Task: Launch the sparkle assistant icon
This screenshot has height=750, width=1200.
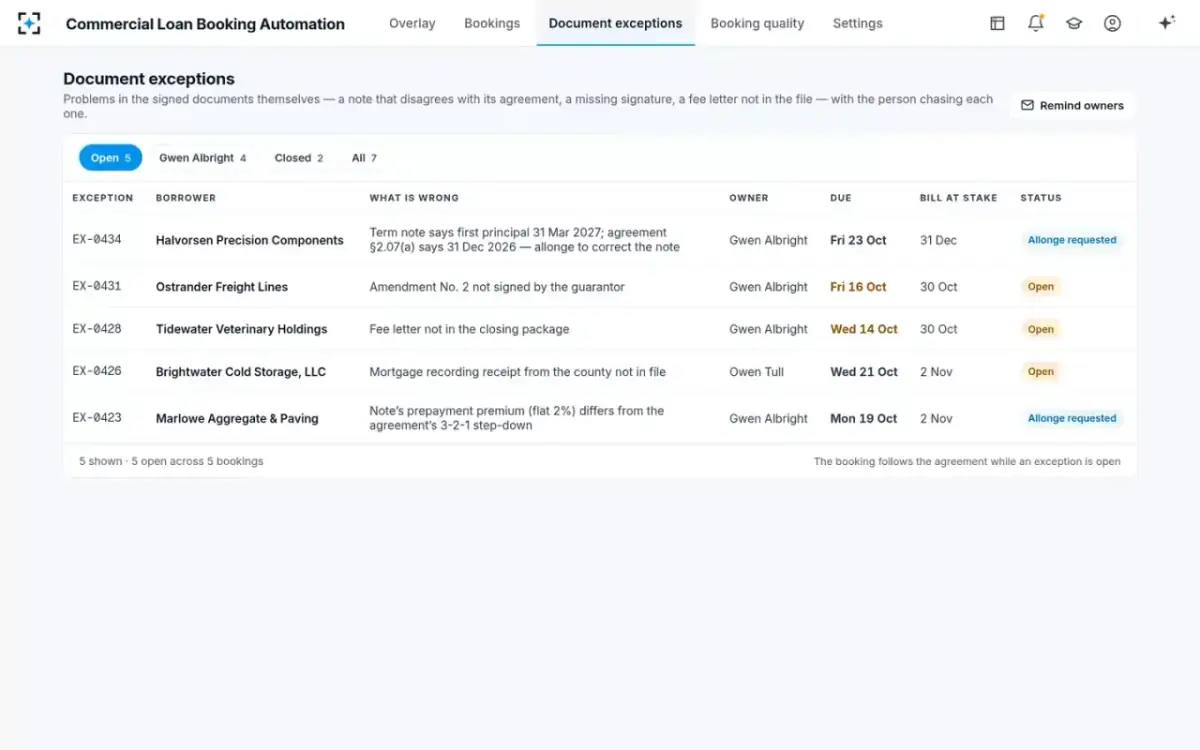Action: [x=1166, y=23]
